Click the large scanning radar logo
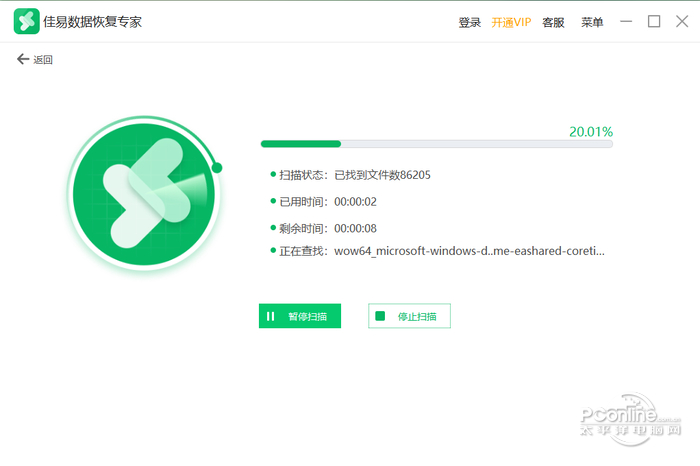The height and width of the screenshot is (466, 700). point(144,194)
